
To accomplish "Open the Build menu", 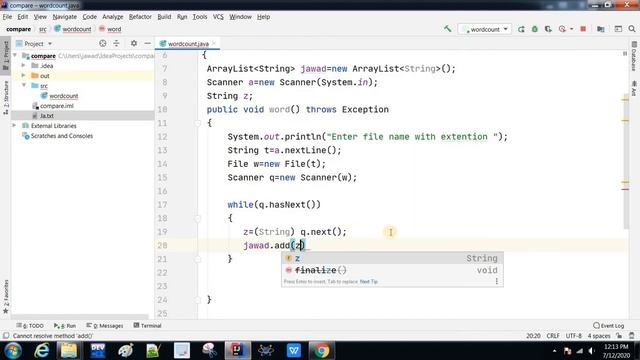I will click(x=164, y=17).
